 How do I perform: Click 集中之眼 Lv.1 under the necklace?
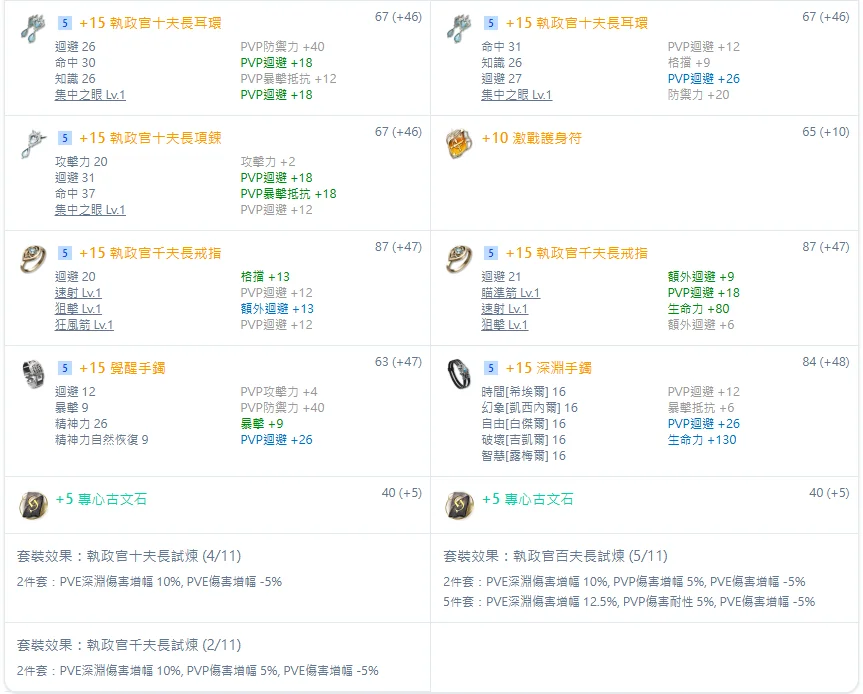point(90,210)
